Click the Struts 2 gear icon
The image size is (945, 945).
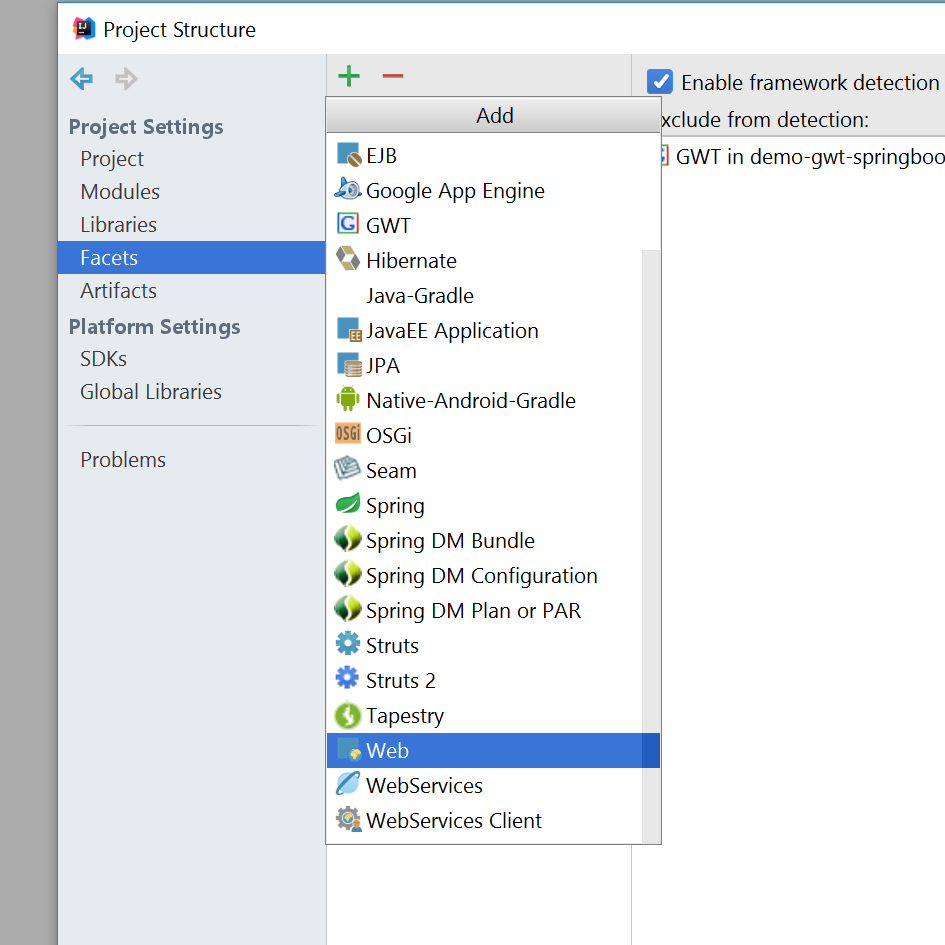pos(347,678)
